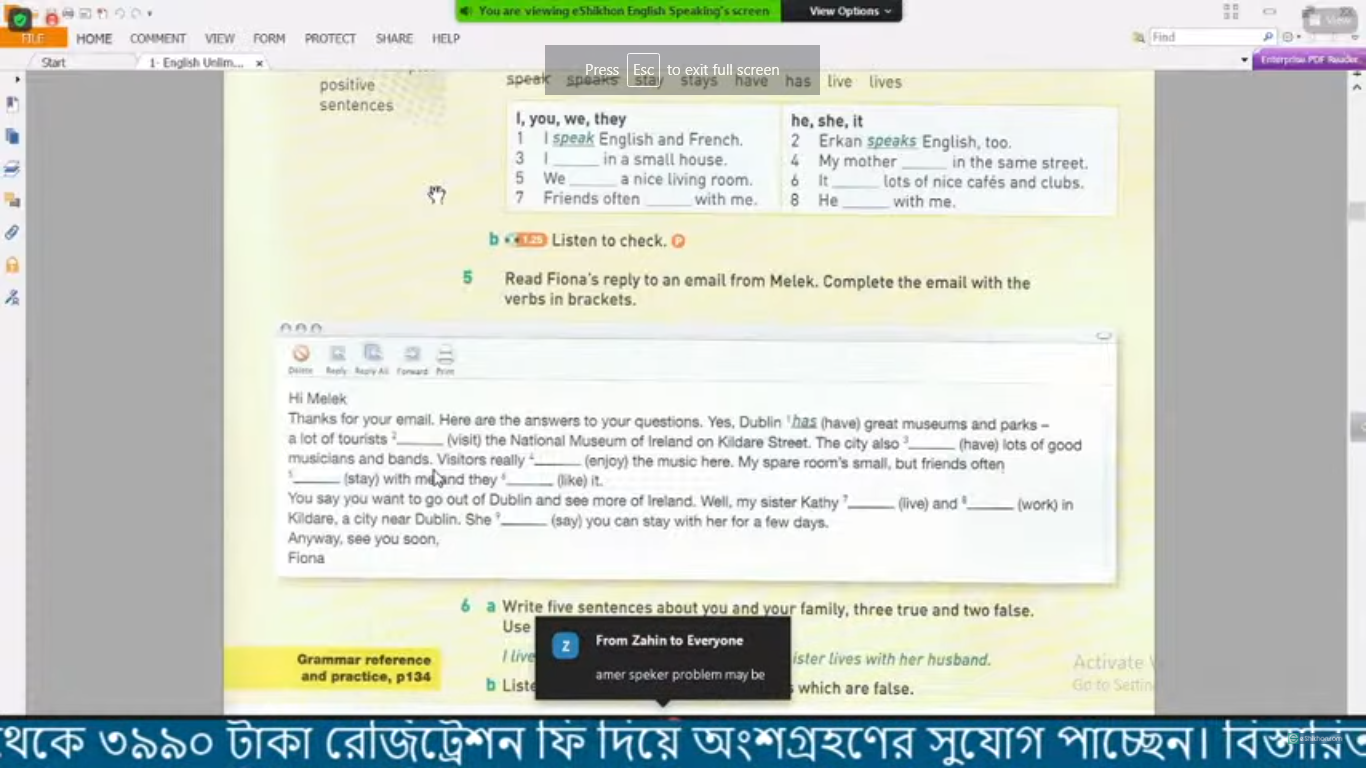Open the Attachments paperclip panel
Image resolution: width=1366 pixels, height=768 pixels.
coord(12,232)
